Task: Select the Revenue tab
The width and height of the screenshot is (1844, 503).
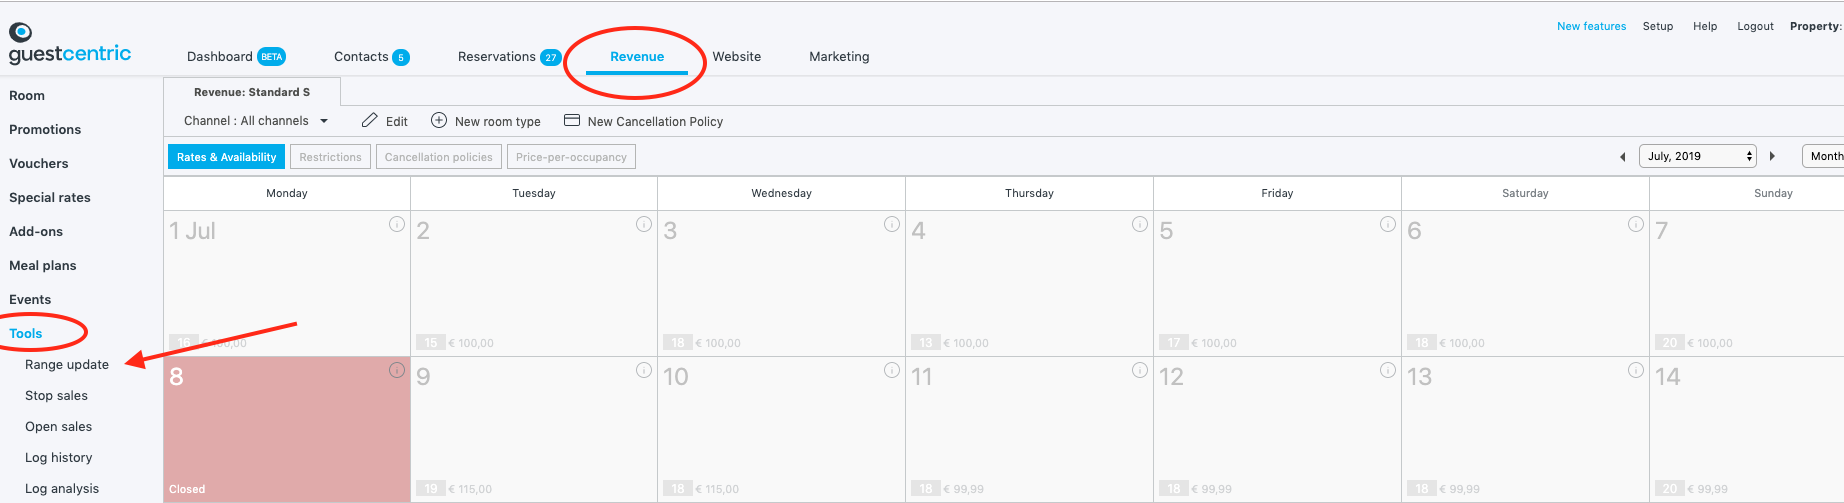Action: coord(637,57)
